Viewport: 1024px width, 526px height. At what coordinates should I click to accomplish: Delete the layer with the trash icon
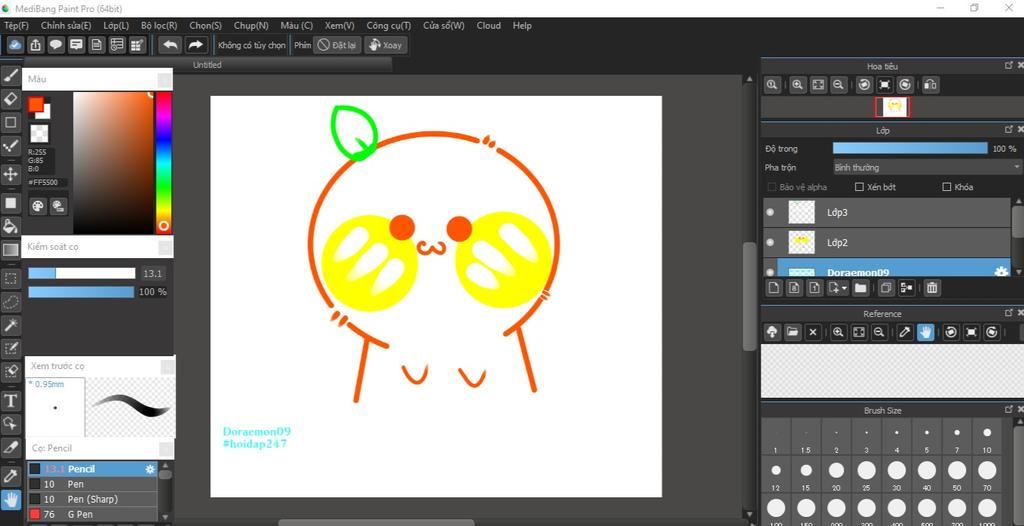click(x=932, y=288)
